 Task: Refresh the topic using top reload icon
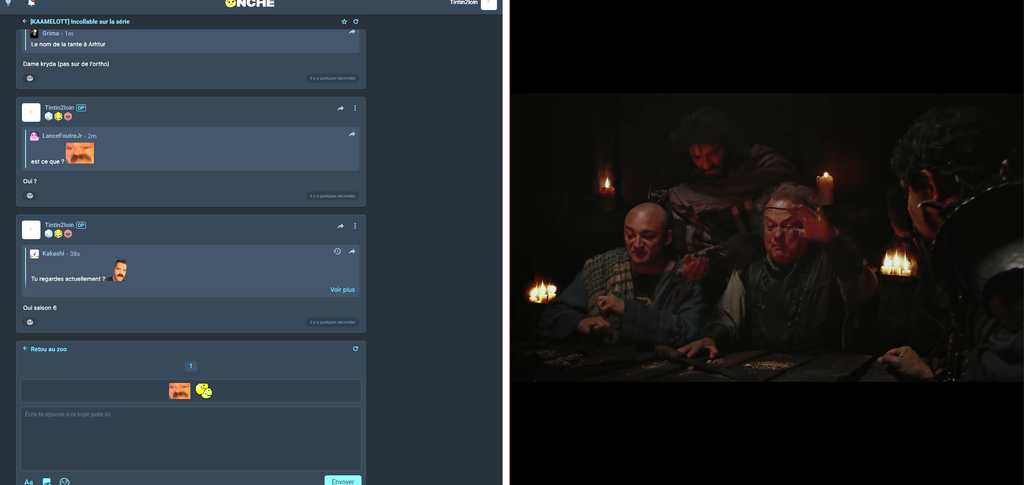[x=356, y=22]
